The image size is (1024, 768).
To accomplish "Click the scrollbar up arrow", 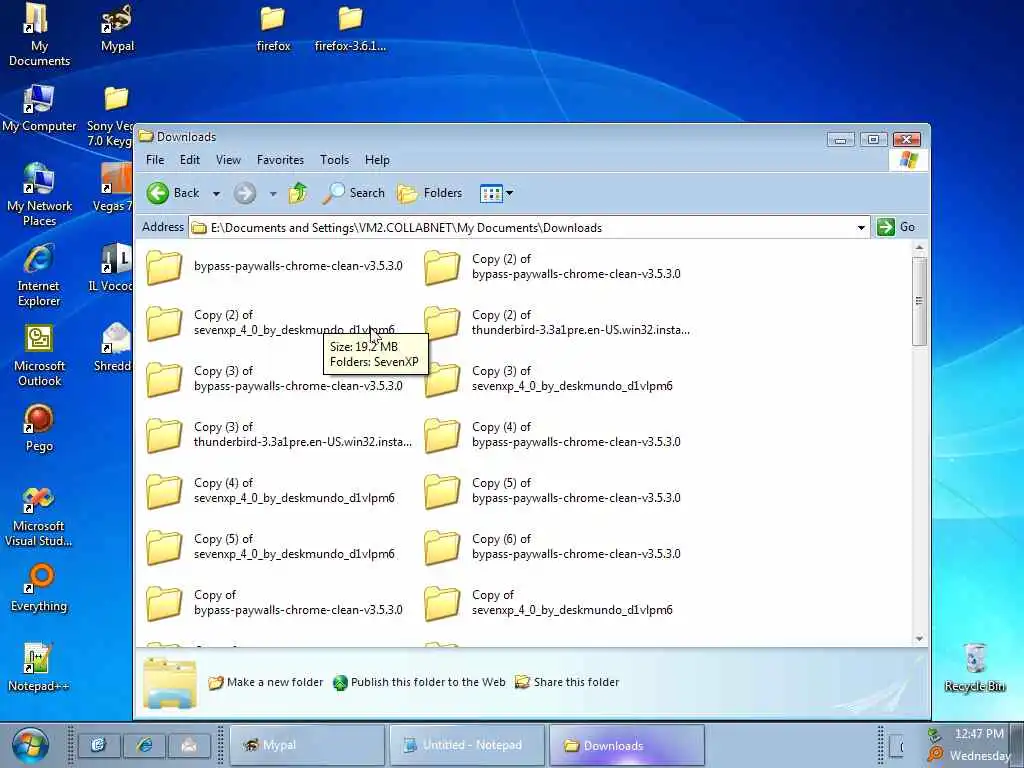I will coord(920,248).
